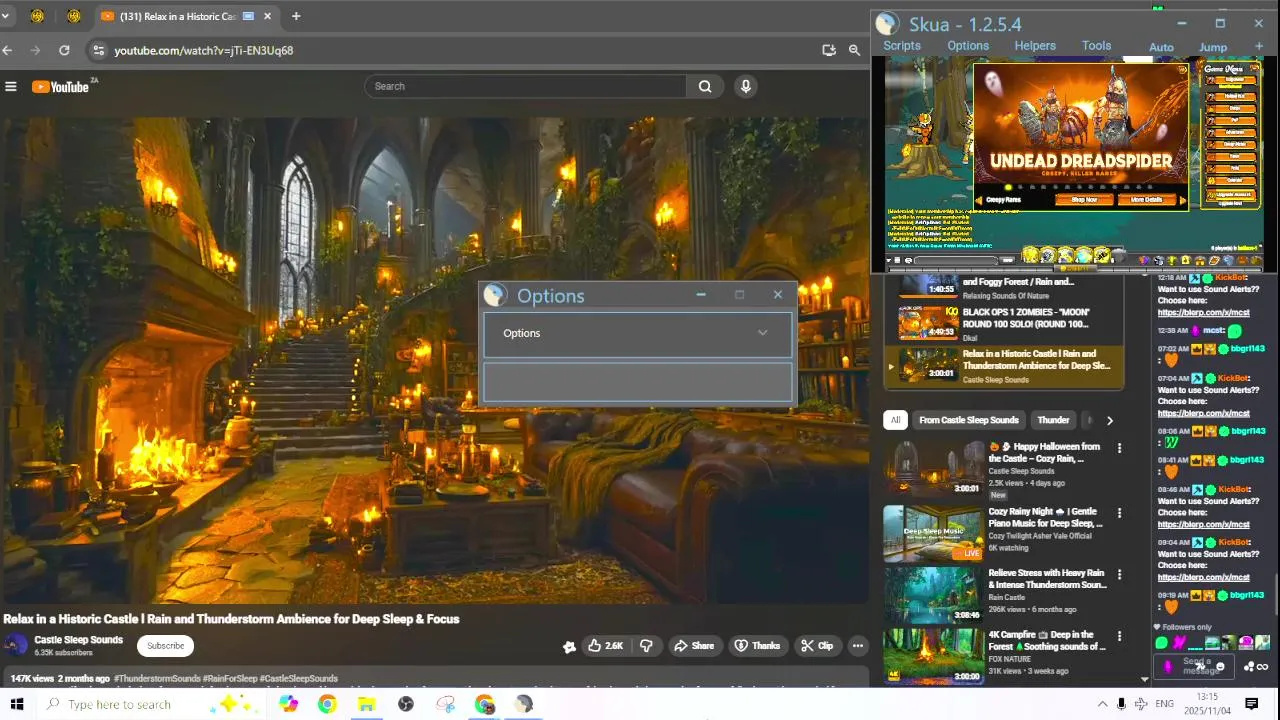
Task: Open Skua Scripts menu
Action: 902,46
